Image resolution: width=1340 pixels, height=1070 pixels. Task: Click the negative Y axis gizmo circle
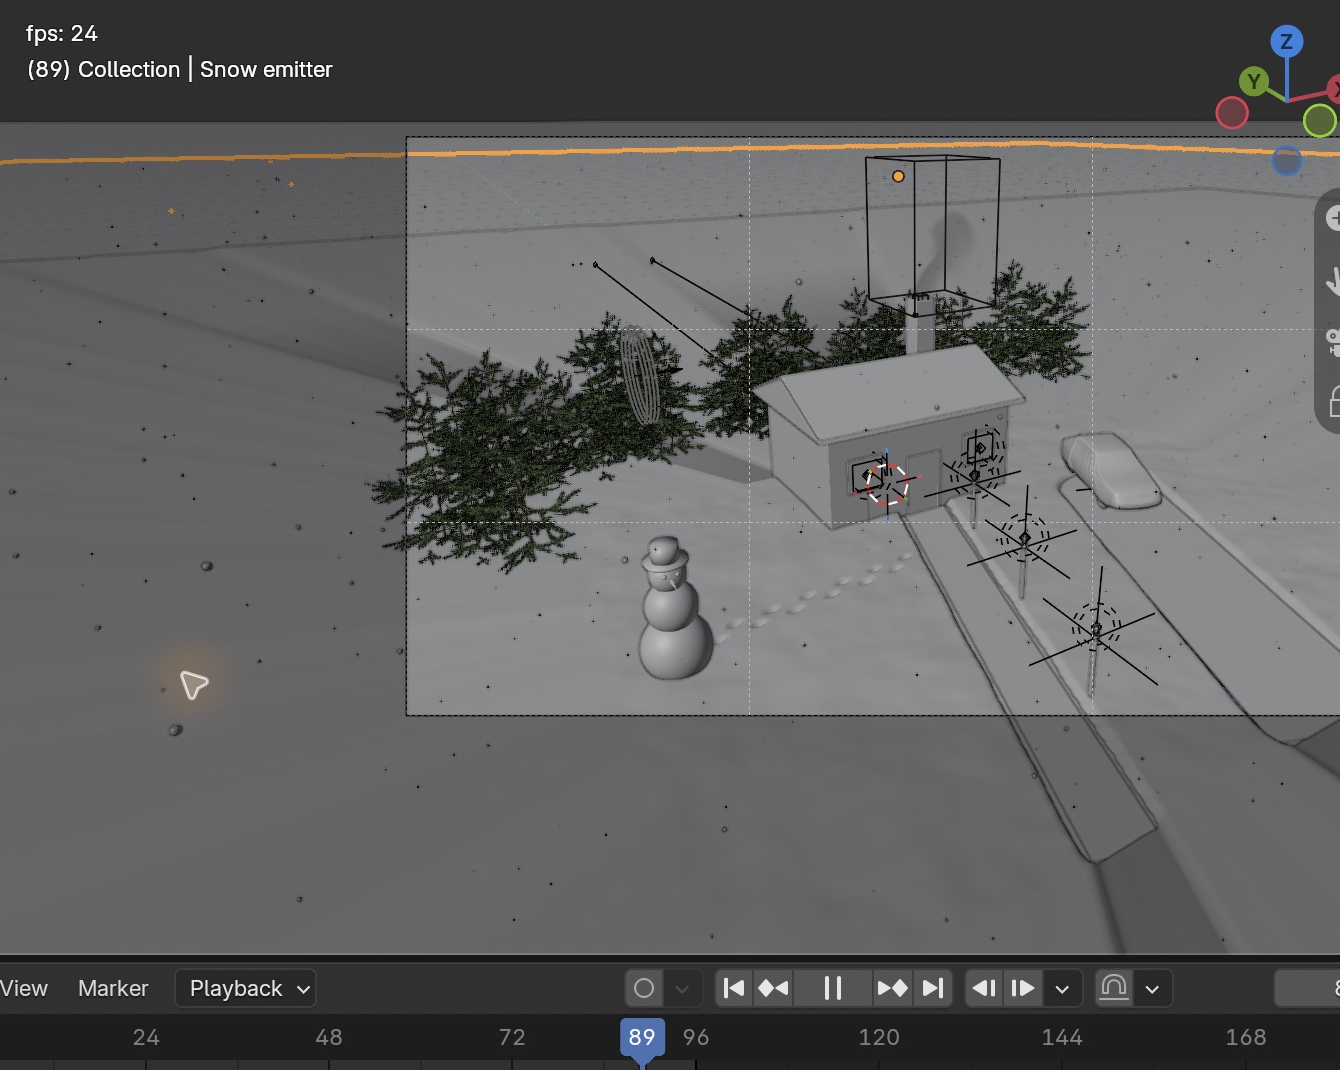1319,121
